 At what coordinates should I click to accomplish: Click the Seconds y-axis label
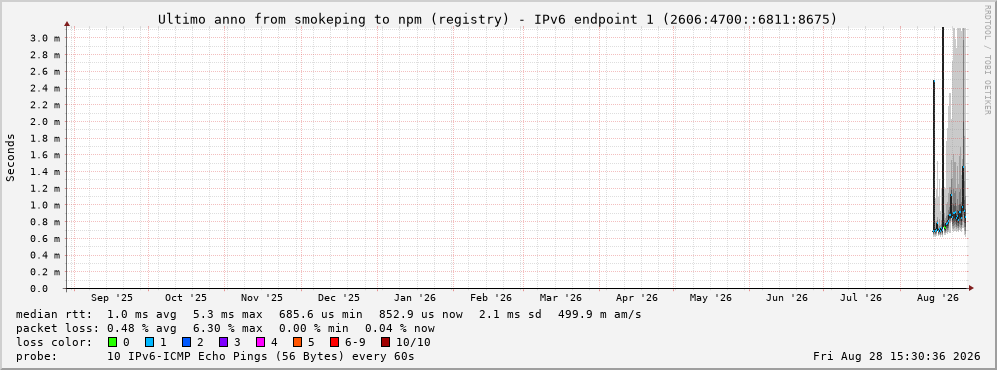coord(11,157)
